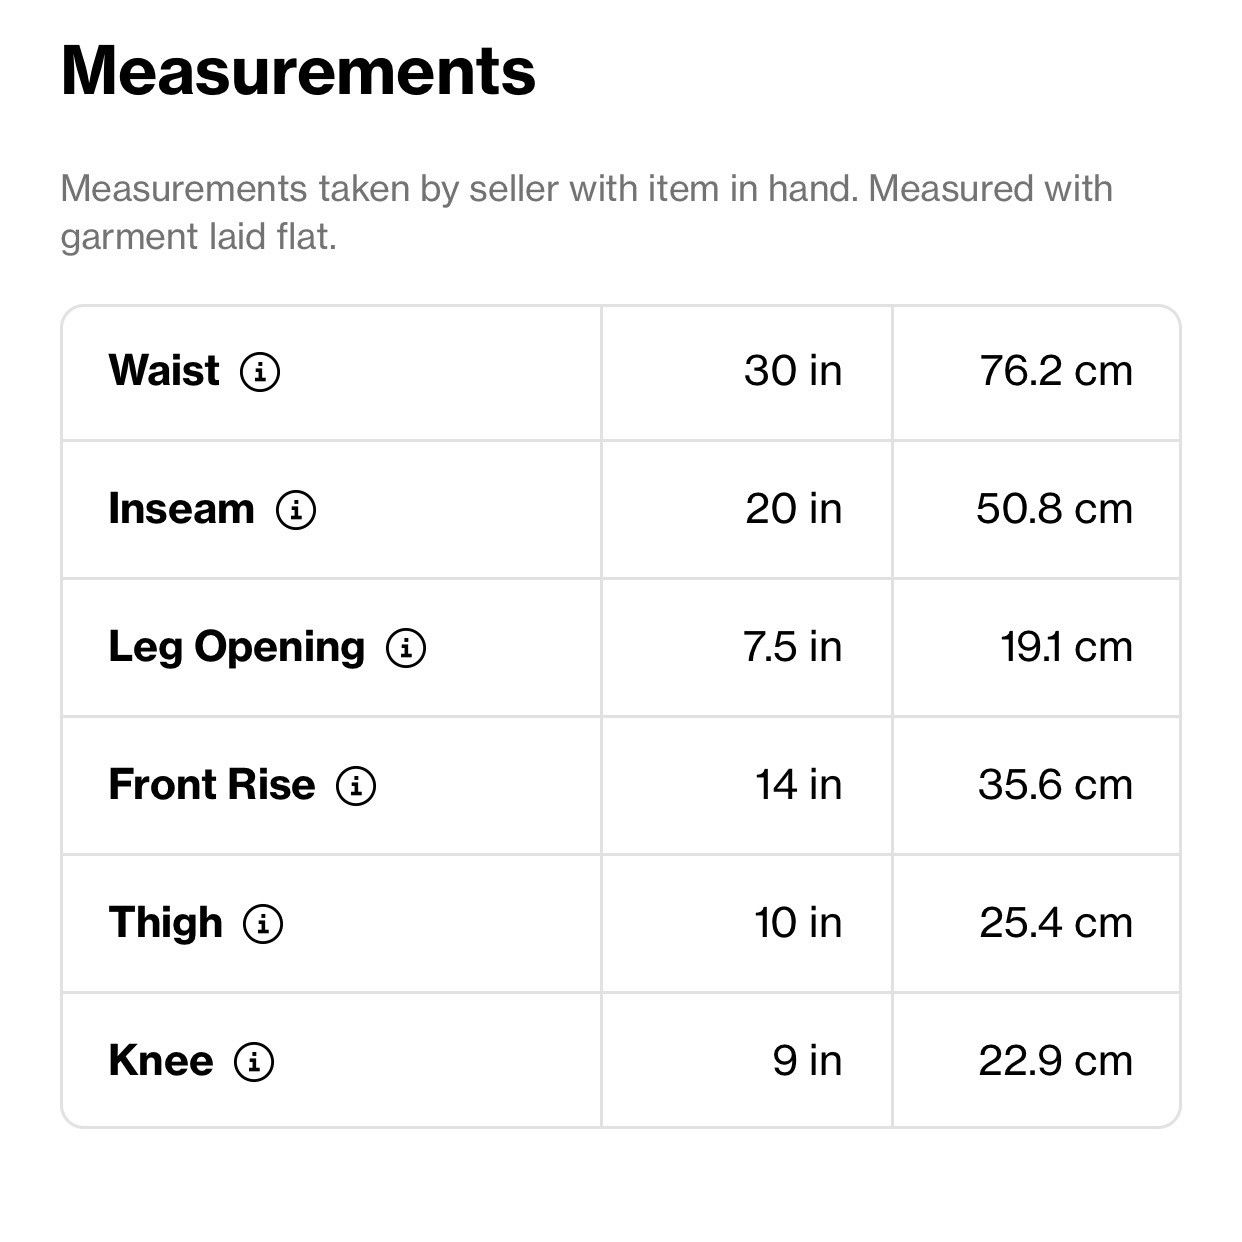
Task: Click the 76.2 cm waist value
Action: tap(1056, 371)
